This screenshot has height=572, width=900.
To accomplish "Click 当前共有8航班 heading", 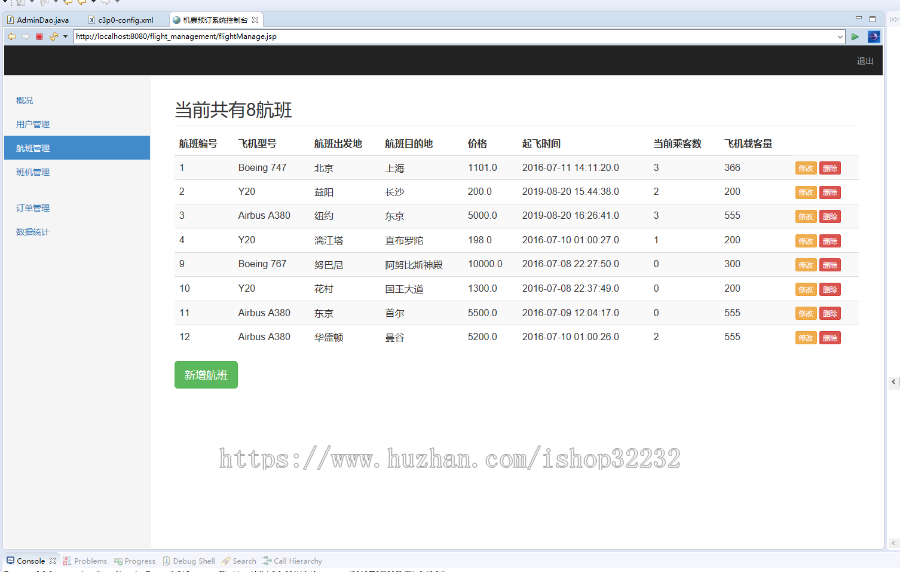I will coord(233,110).
